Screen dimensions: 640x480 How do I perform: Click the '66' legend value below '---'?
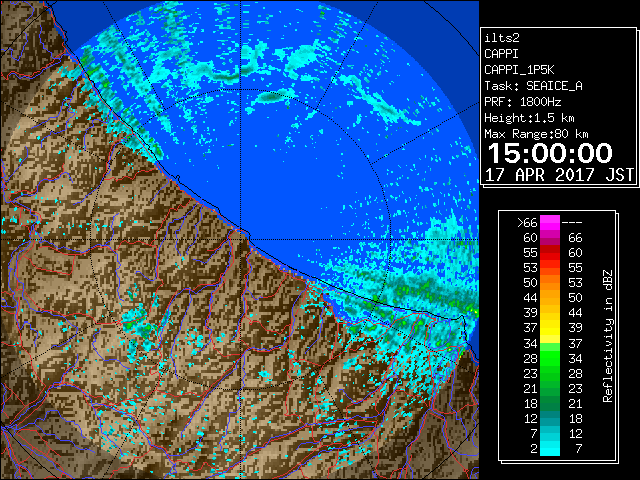(x=575, y=238)
